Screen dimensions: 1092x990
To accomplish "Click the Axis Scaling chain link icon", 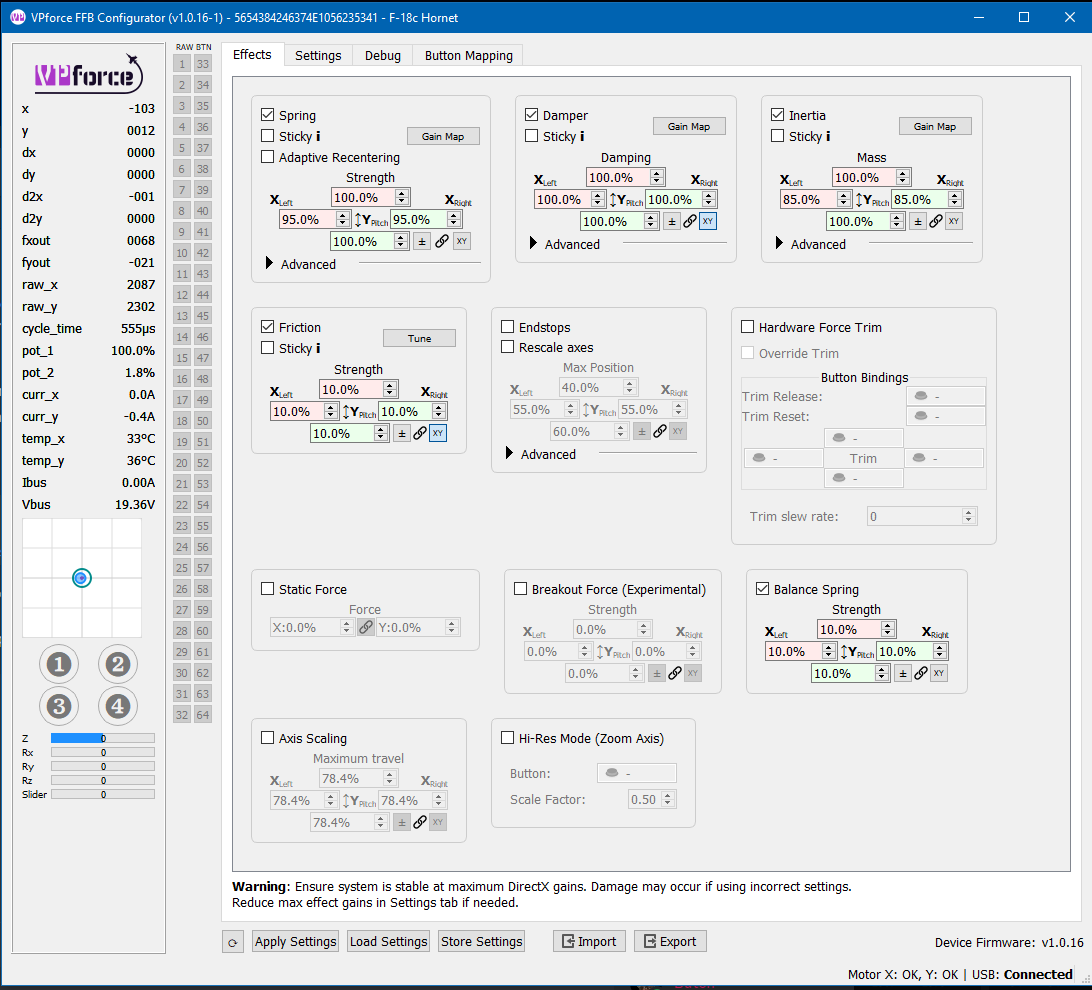I will click(x=420, y=822).
